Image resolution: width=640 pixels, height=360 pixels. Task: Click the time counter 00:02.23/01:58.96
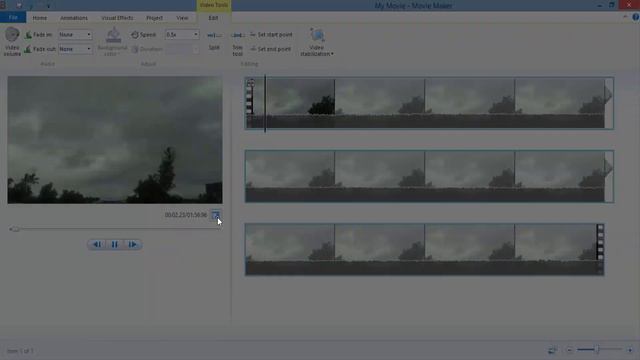pyautogui.click(x=186, y=215)
